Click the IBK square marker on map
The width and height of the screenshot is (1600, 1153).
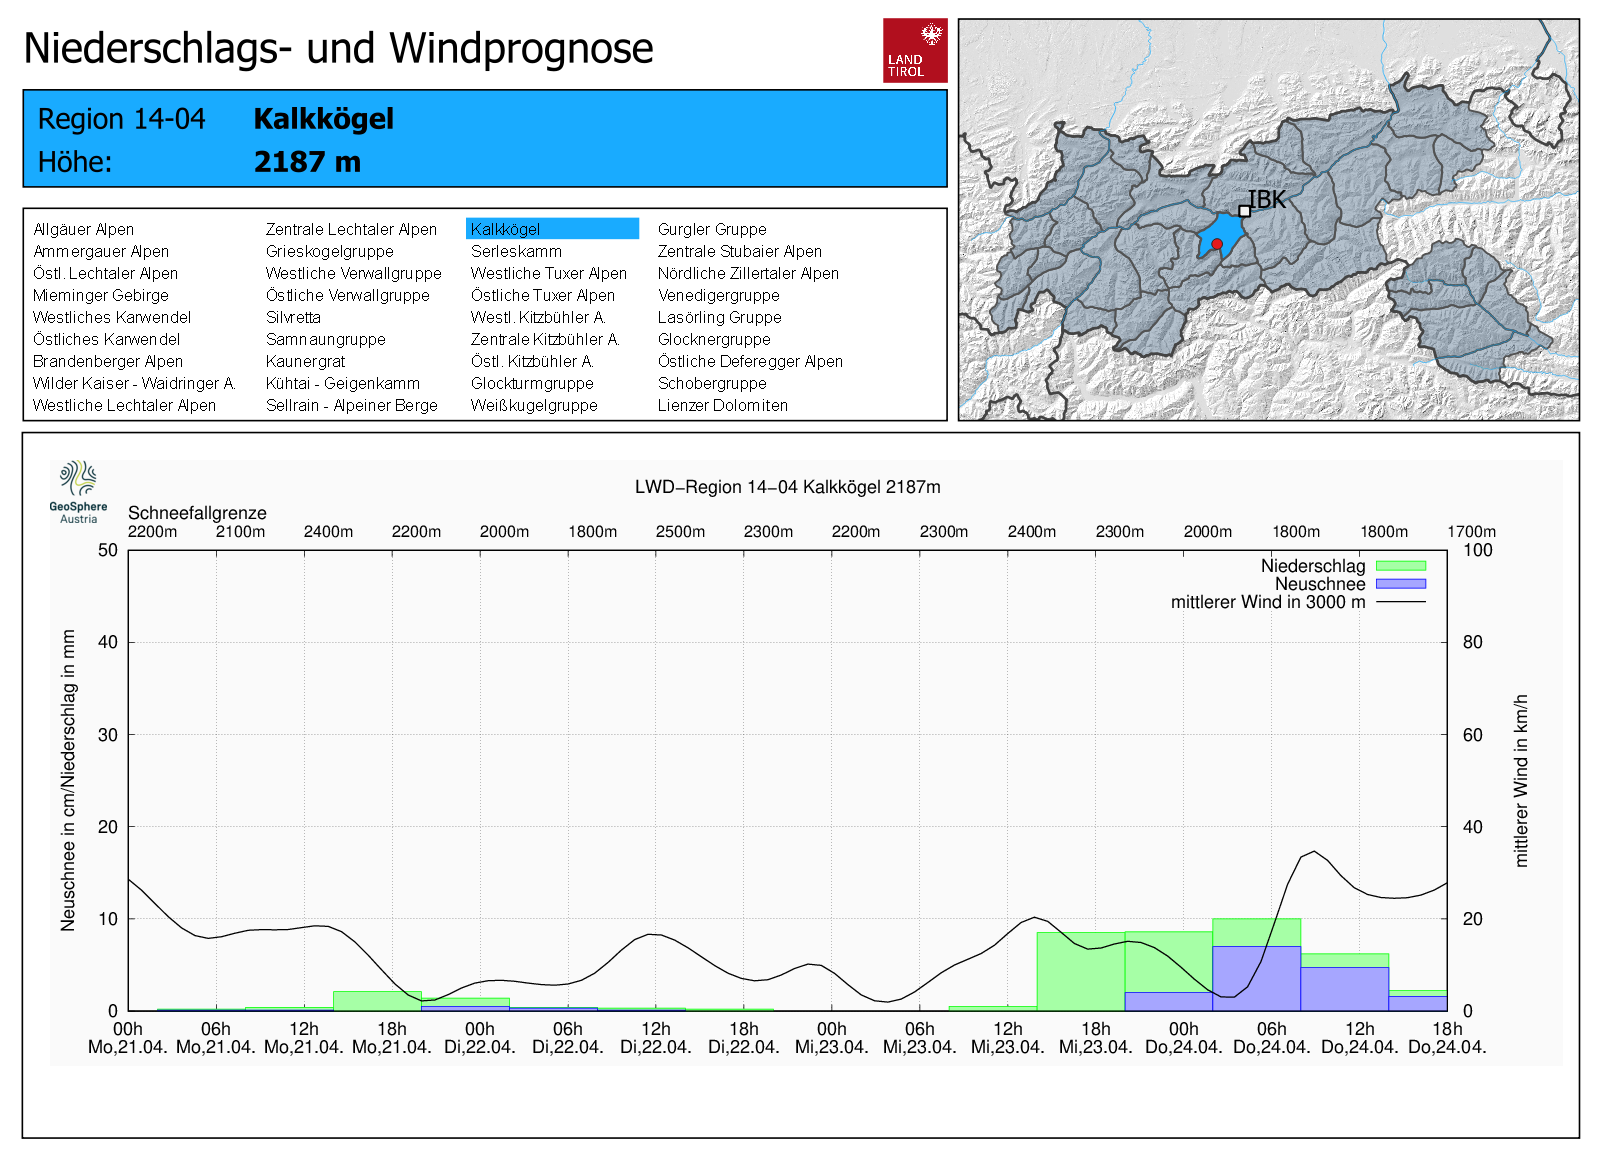[1244, 211]
